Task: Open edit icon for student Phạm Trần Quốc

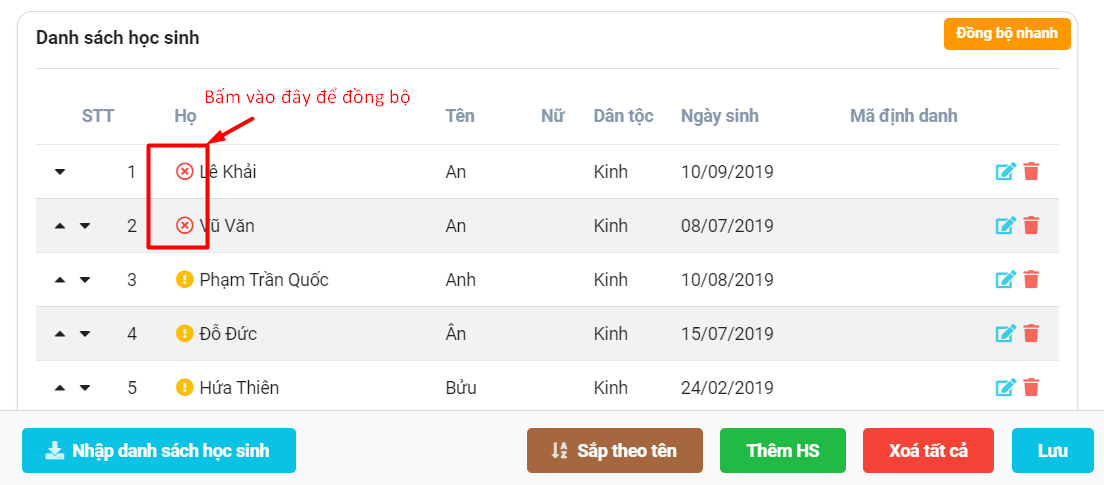Action: coord(1006,280)
